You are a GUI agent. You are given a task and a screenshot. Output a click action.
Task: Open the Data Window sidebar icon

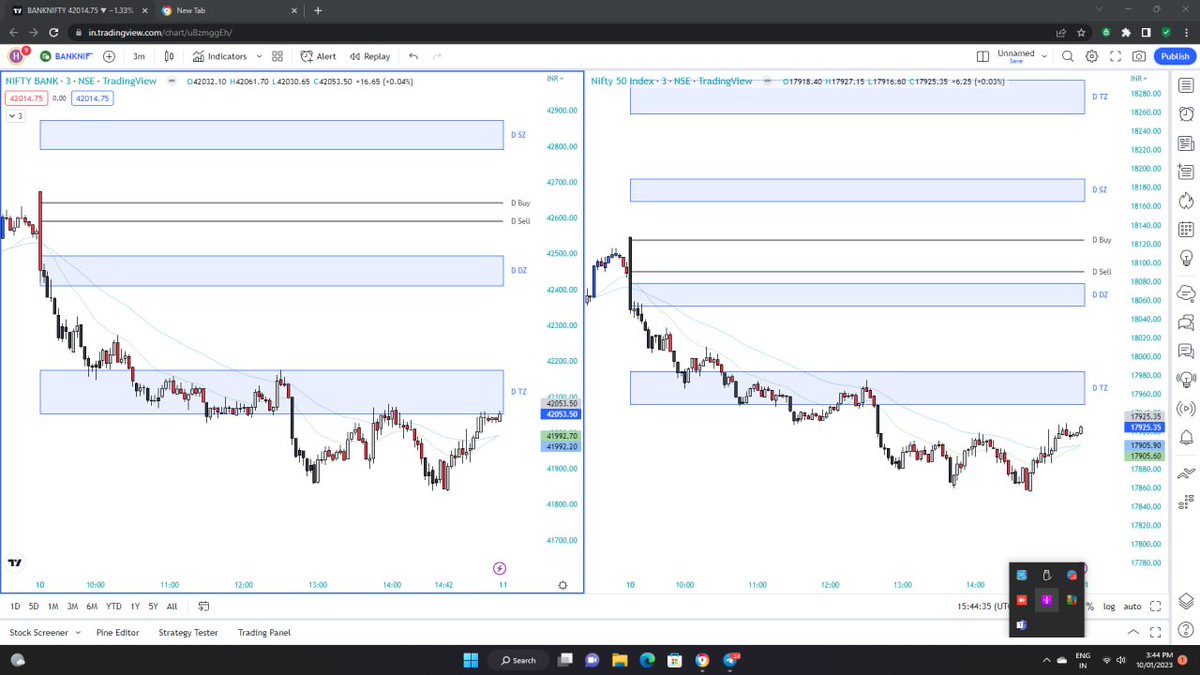tap(1187, 174)
